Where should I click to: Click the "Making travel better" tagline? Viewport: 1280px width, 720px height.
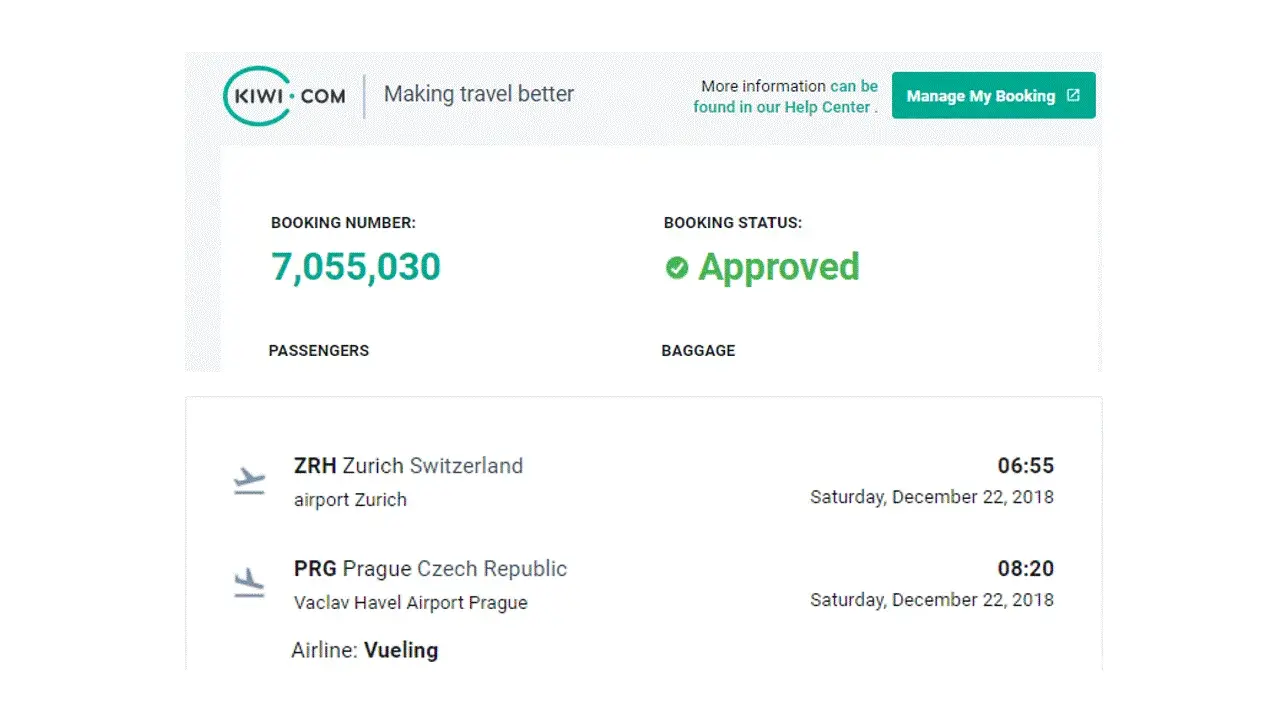point(479,94)
